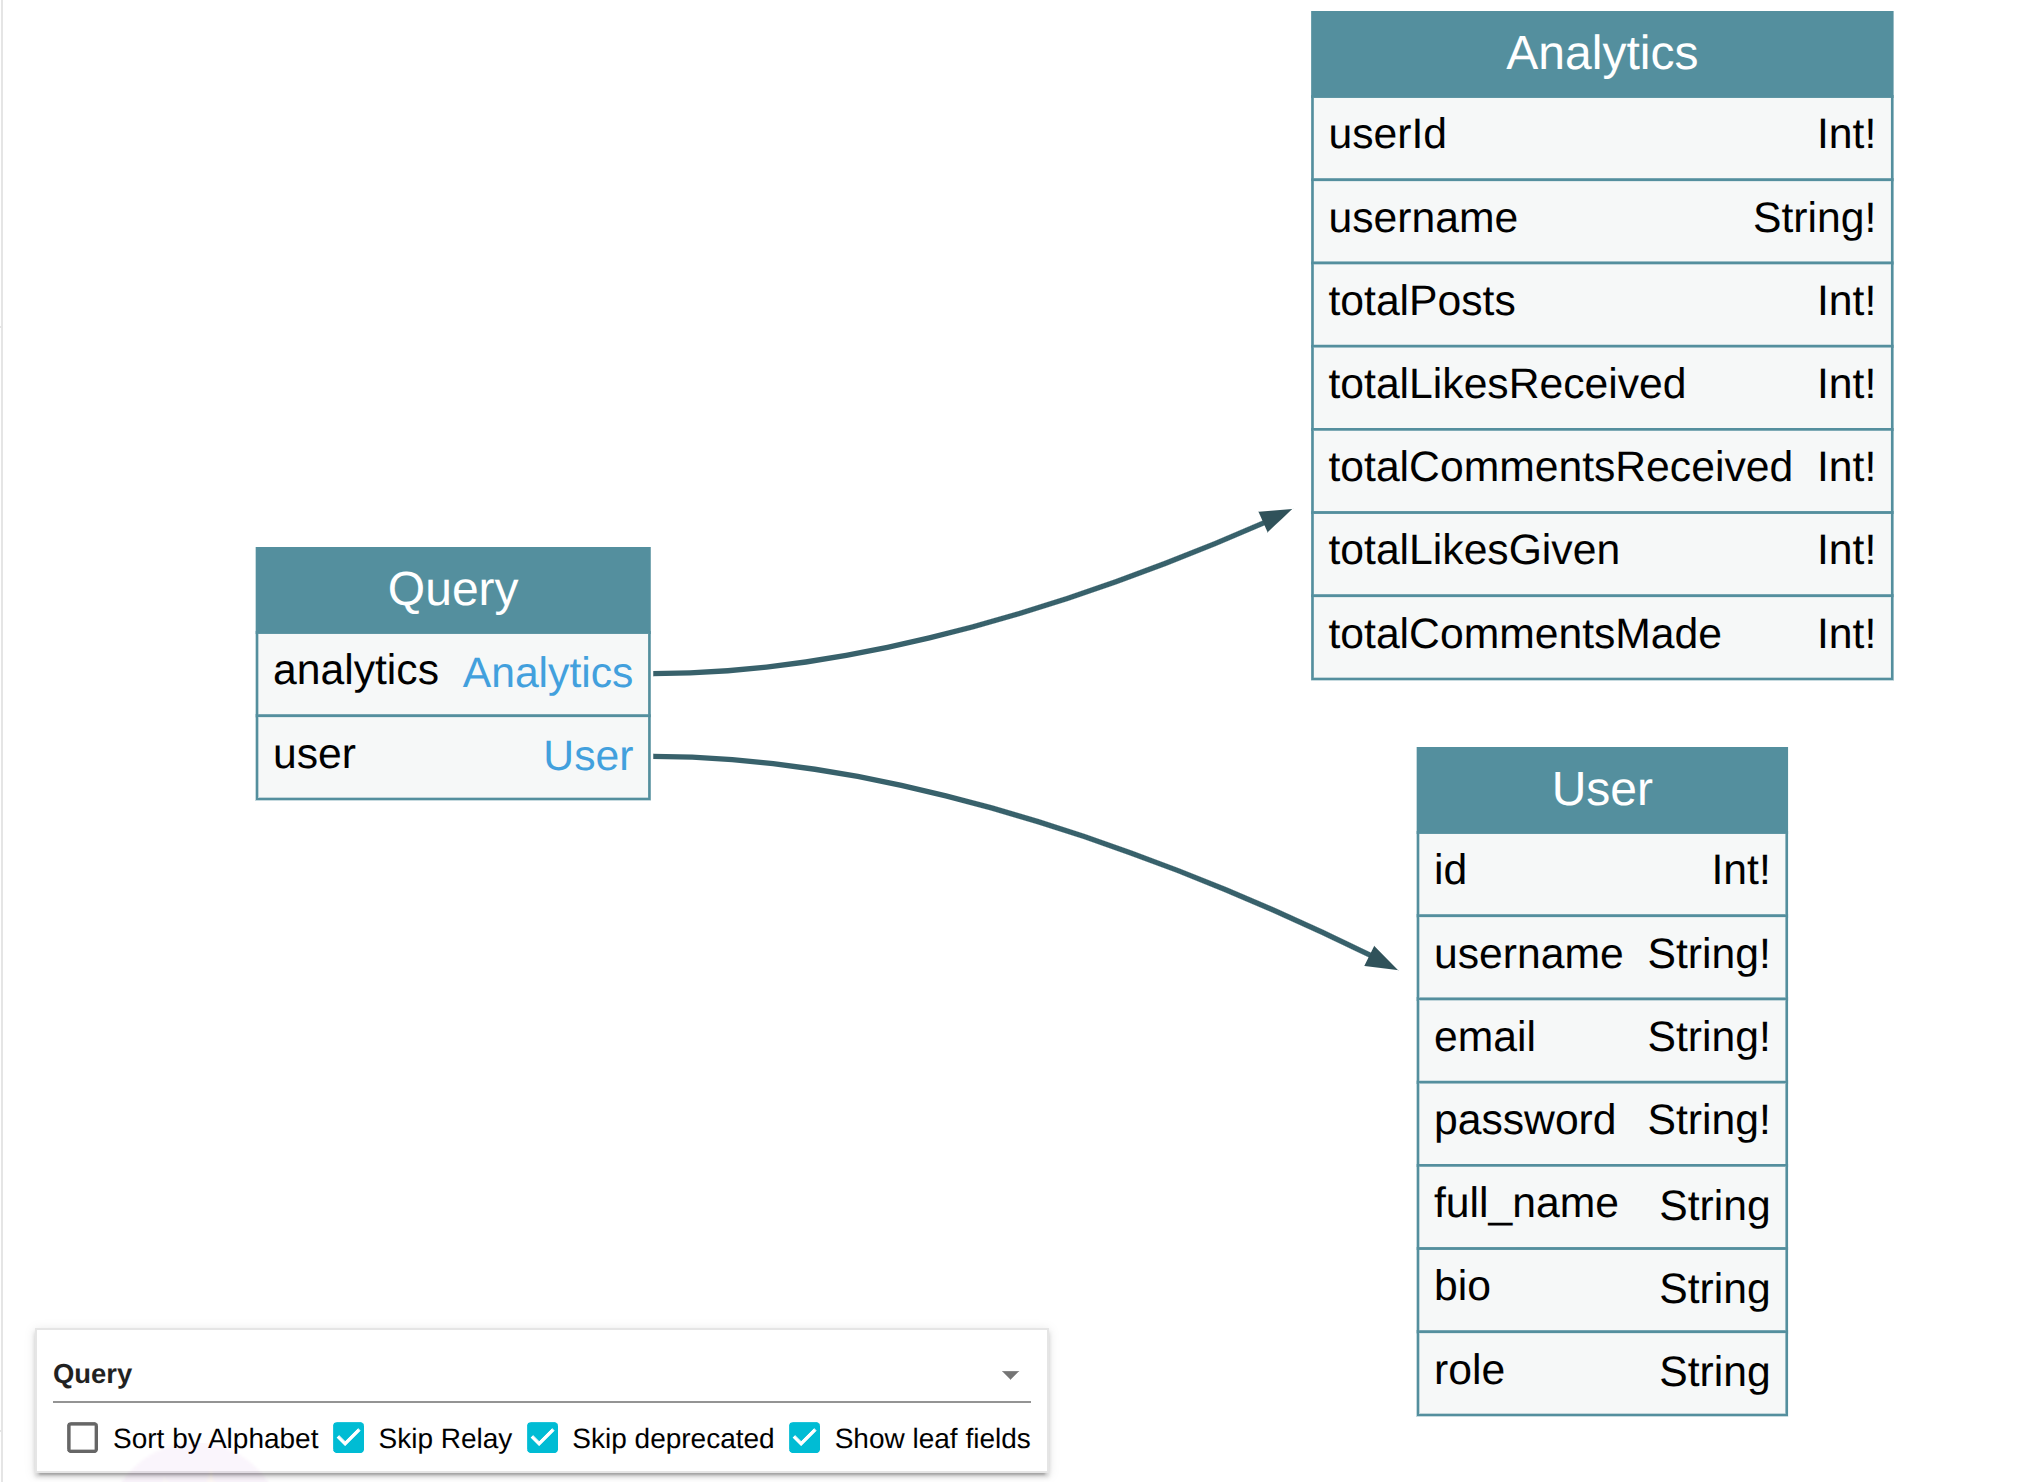This screenshot has height=1482, width=2037.
Task: Disable the Skip deprecated option
Action: pos(543,1438)
